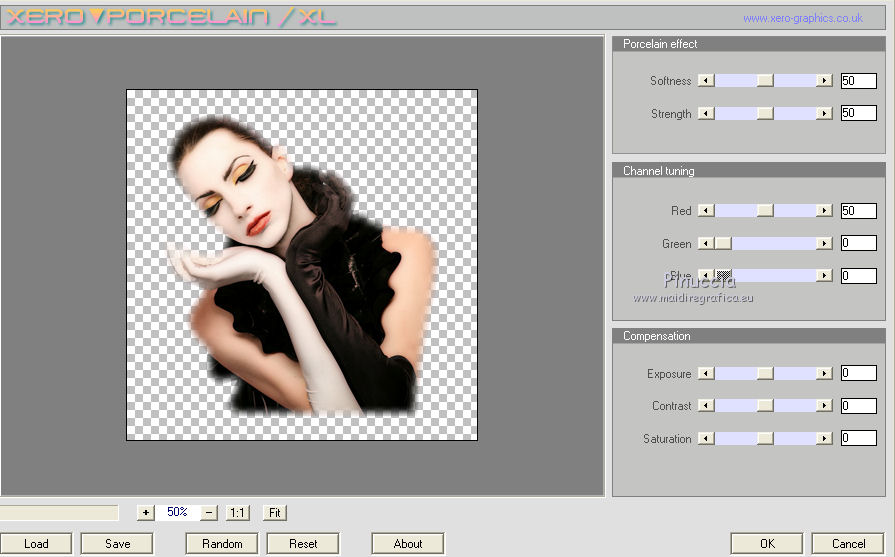This screenshot has height=557, width=895.
Task: Click the Random settings button
Action: tap(221, 544)
